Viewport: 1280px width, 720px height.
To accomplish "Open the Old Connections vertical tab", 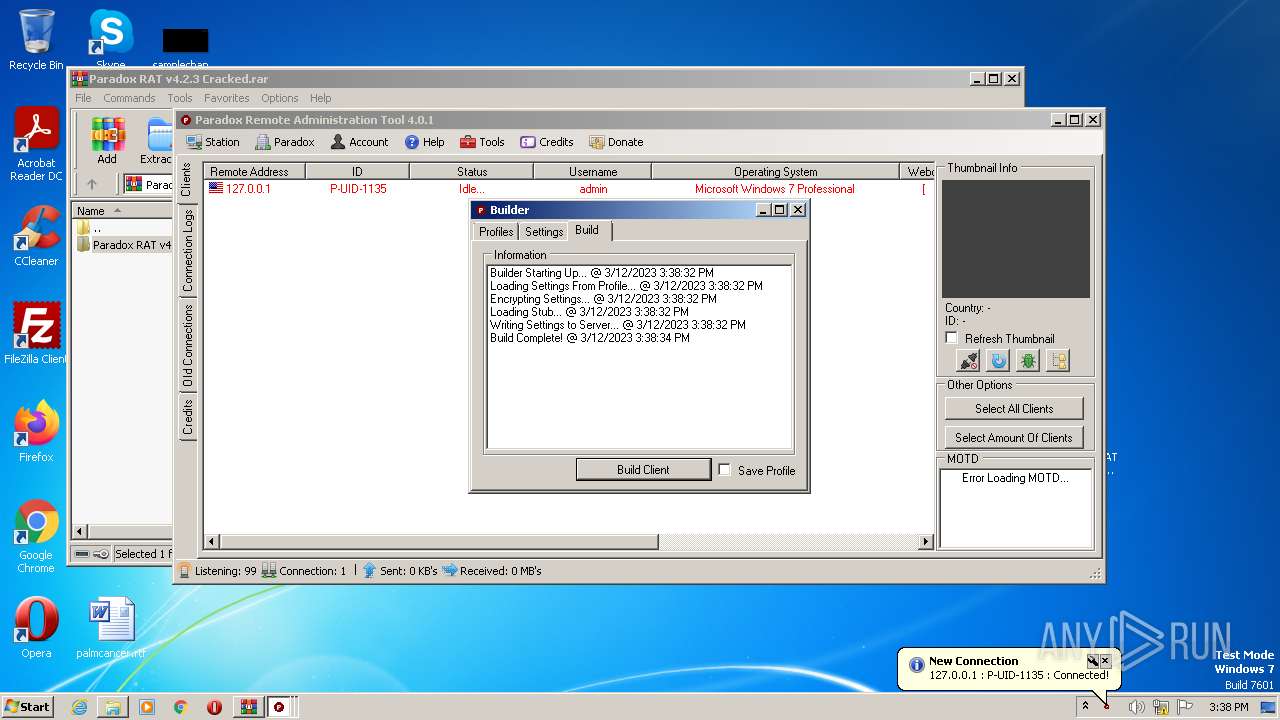I will coord(187,345).
